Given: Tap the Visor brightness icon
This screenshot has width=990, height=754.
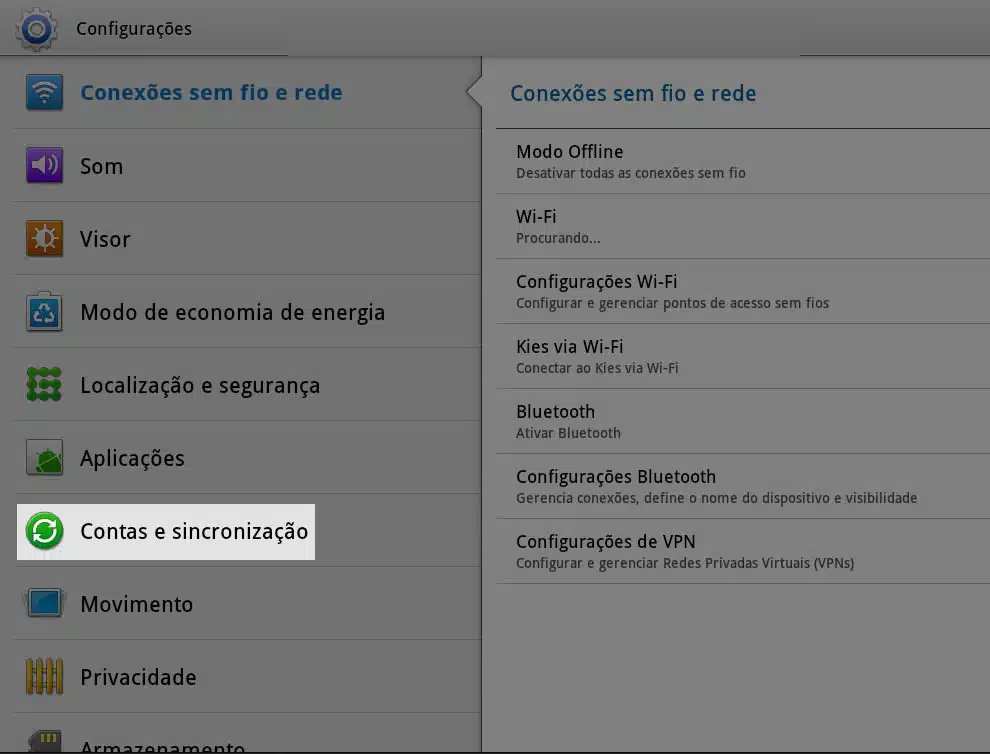Looking at the screenshot, I should coord(44,239).
